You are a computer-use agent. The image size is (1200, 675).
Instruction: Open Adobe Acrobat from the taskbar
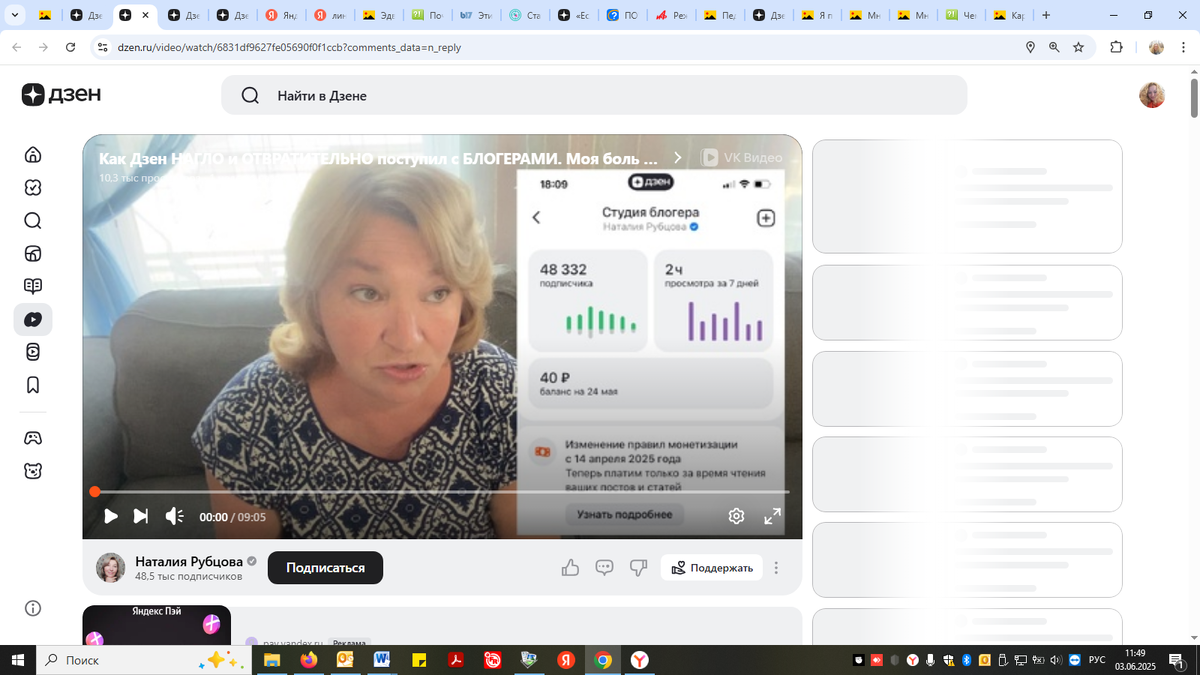pyautogui.click(x=456, y=660)
